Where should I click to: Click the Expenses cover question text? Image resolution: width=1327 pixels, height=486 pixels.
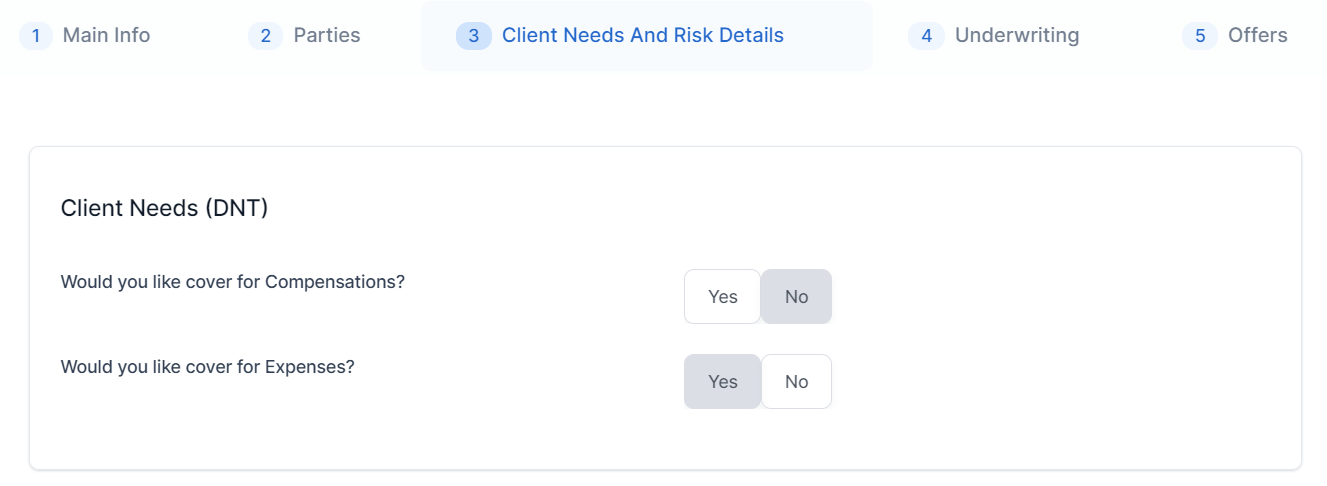pos(208,367)
